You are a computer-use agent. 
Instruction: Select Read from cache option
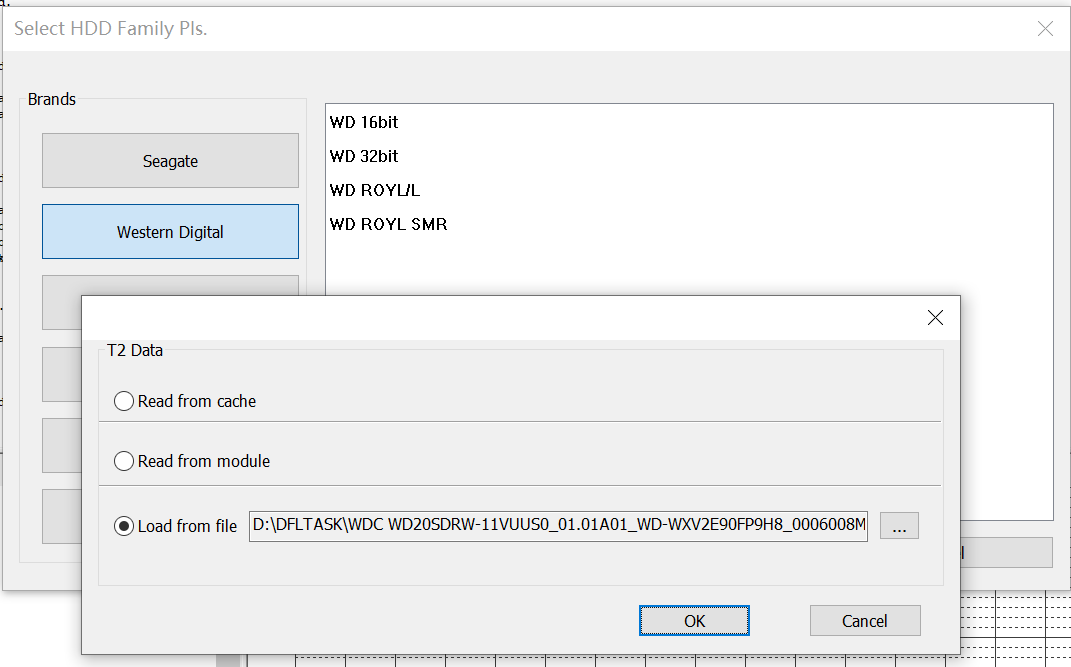click(184, 401)
